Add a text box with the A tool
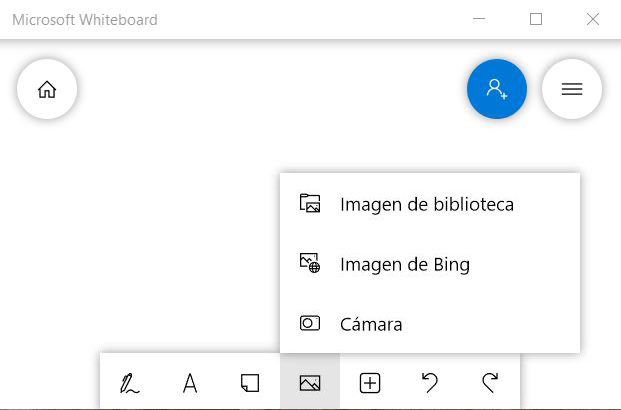The image size is (621, 410). click(190, 383)
